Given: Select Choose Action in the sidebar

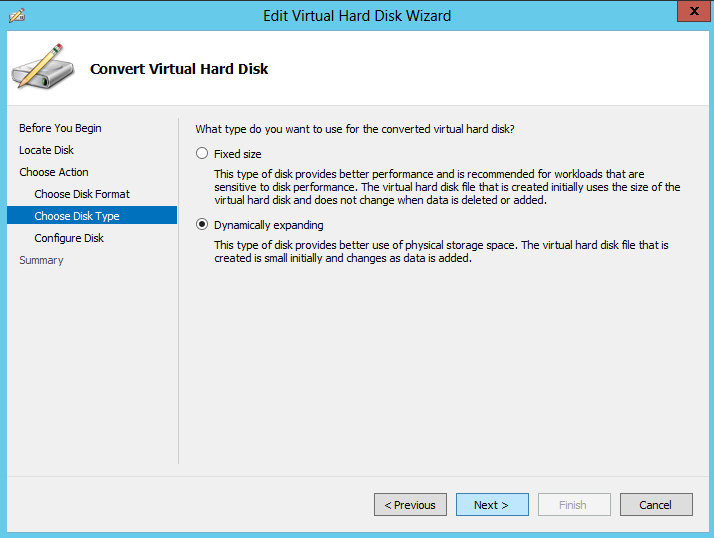Looking at the screenshot, I should pyautogui.click(x=53, y=172).
